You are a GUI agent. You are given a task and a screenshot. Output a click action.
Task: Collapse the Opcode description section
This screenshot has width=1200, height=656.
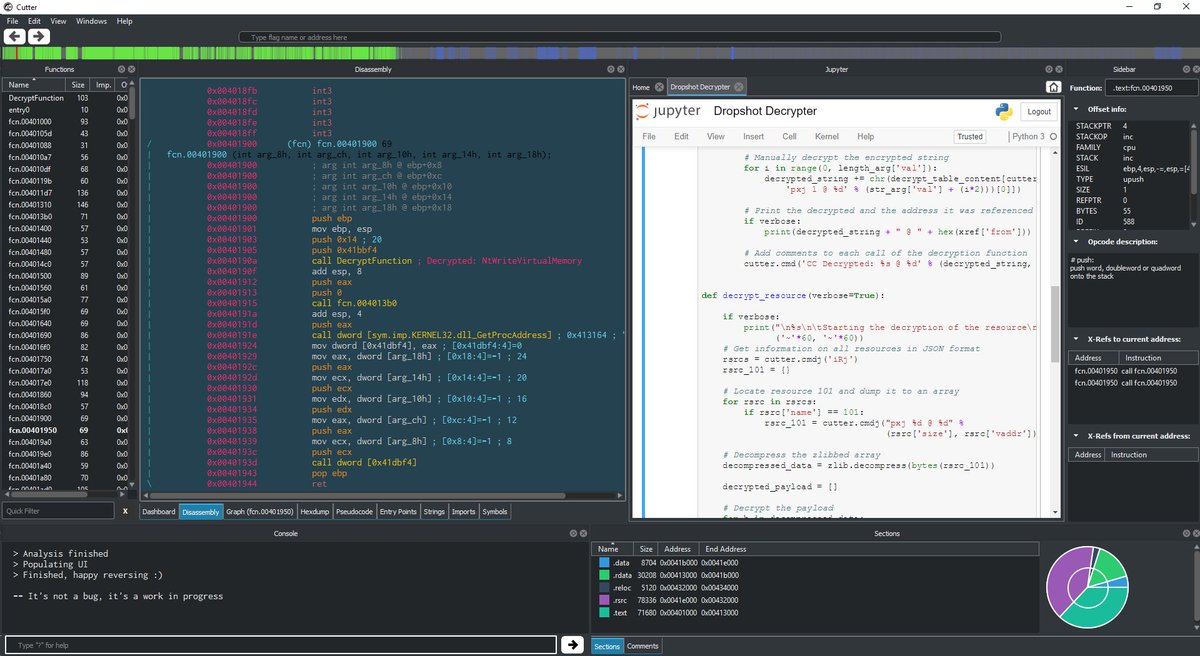pyautogui.click(x=1075, y=242)
